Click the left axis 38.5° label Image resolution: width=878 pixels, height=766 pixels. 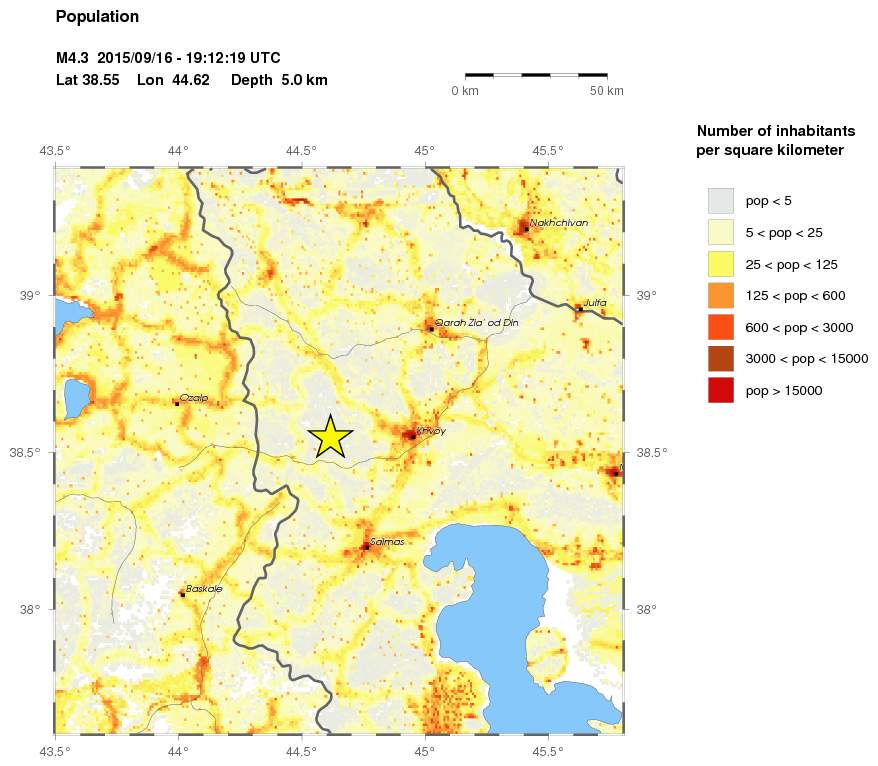click(26, 452)
